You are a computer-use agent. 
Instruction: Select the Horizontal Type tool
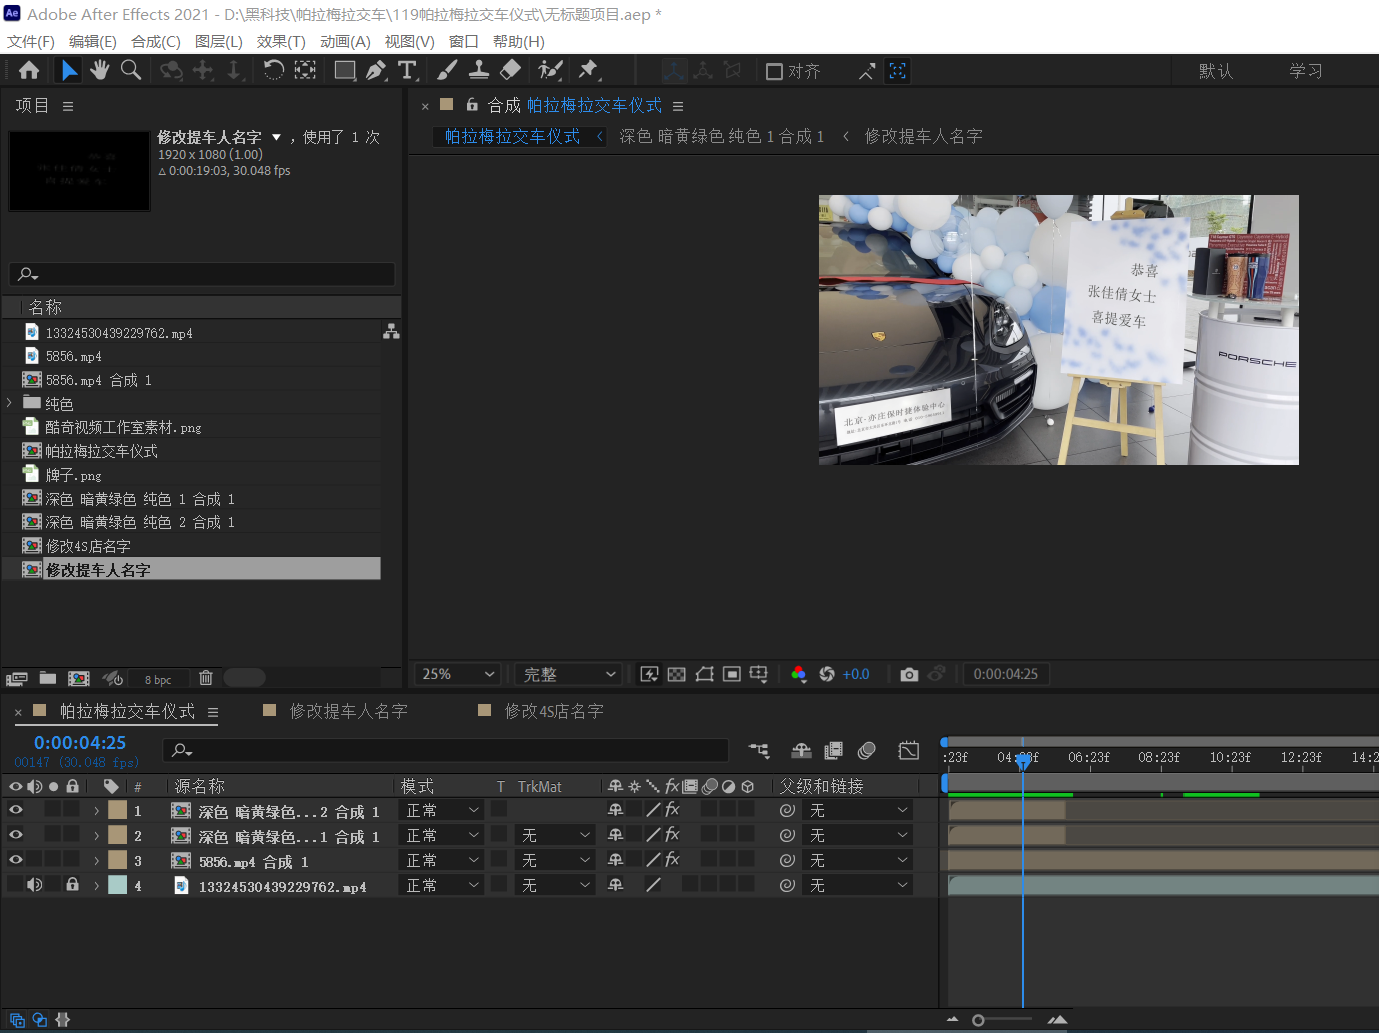407,70
